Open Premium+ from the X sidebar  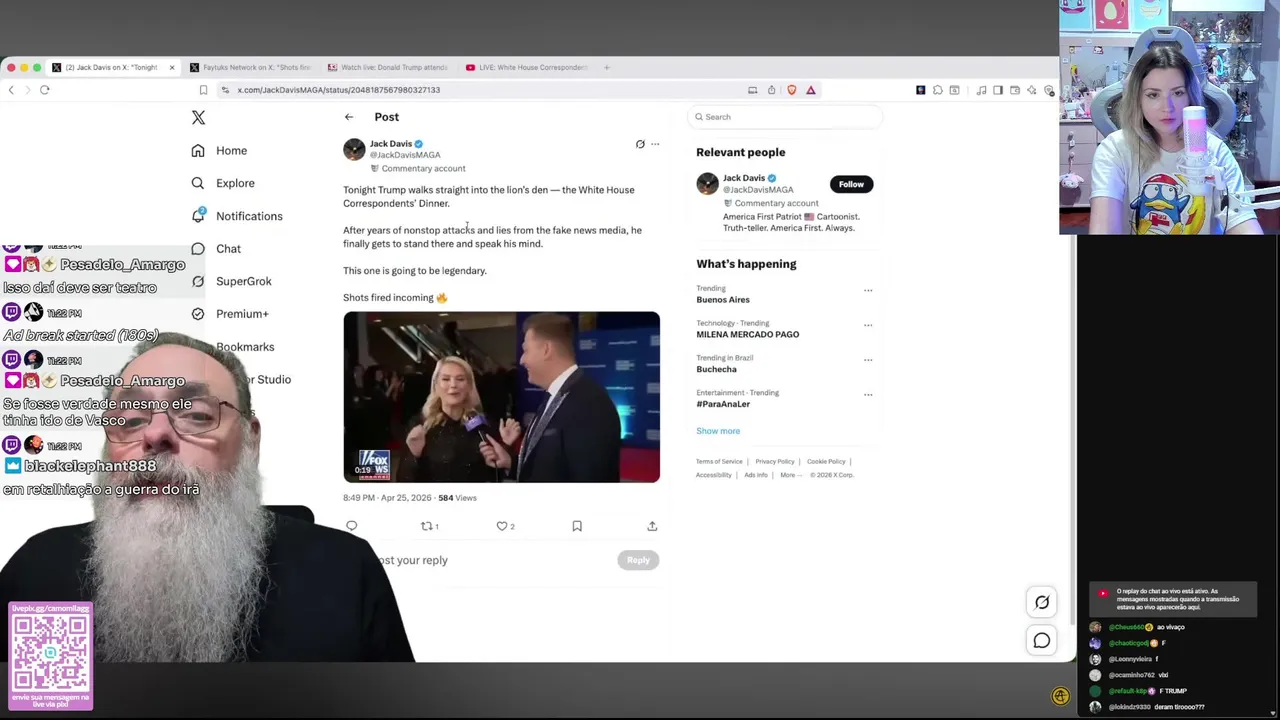(242, 314)
